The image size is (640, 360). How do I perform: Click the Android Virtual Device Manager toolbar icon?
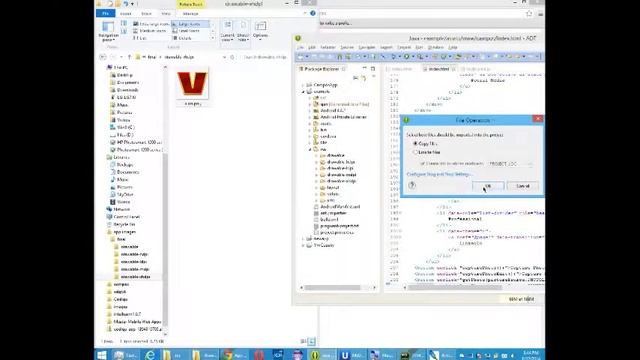[348, 57]
